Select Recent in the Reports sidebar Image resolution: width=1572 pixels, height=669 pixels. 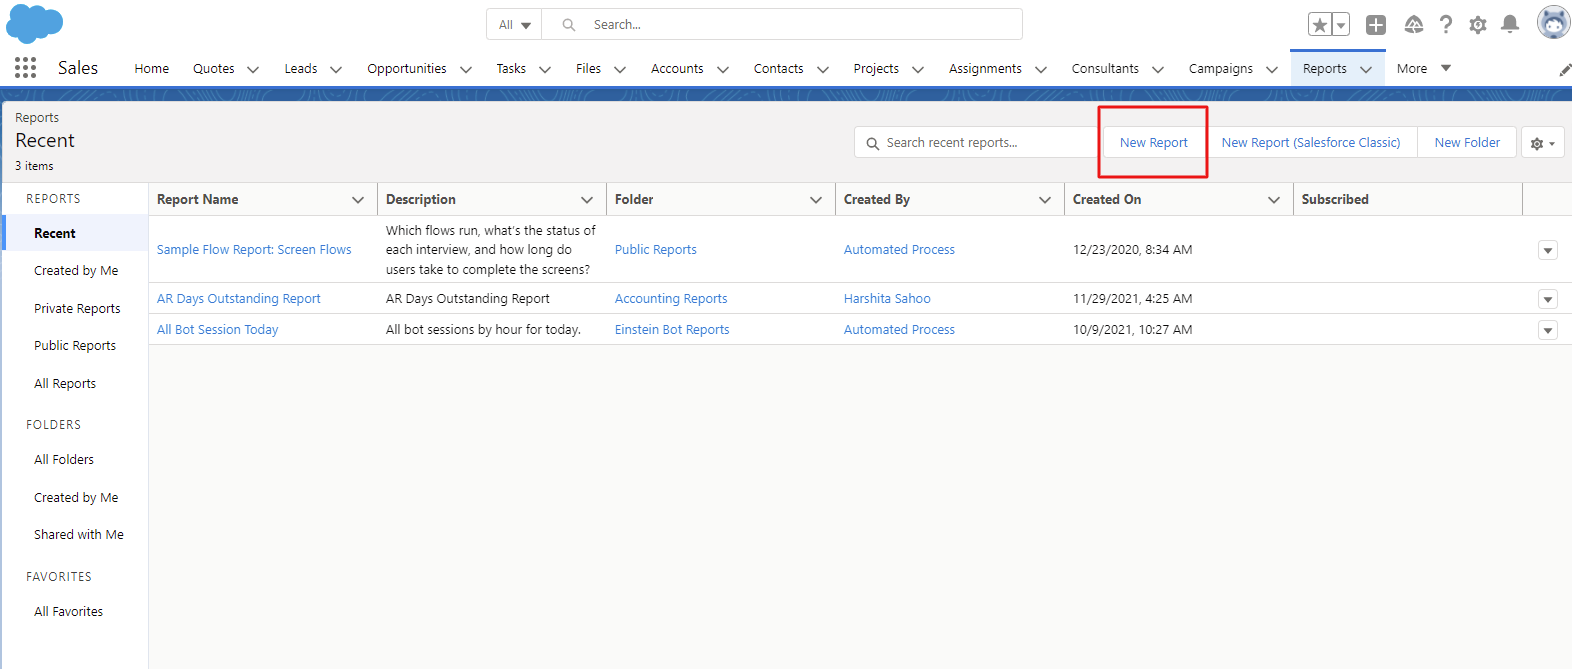(75, 233)
